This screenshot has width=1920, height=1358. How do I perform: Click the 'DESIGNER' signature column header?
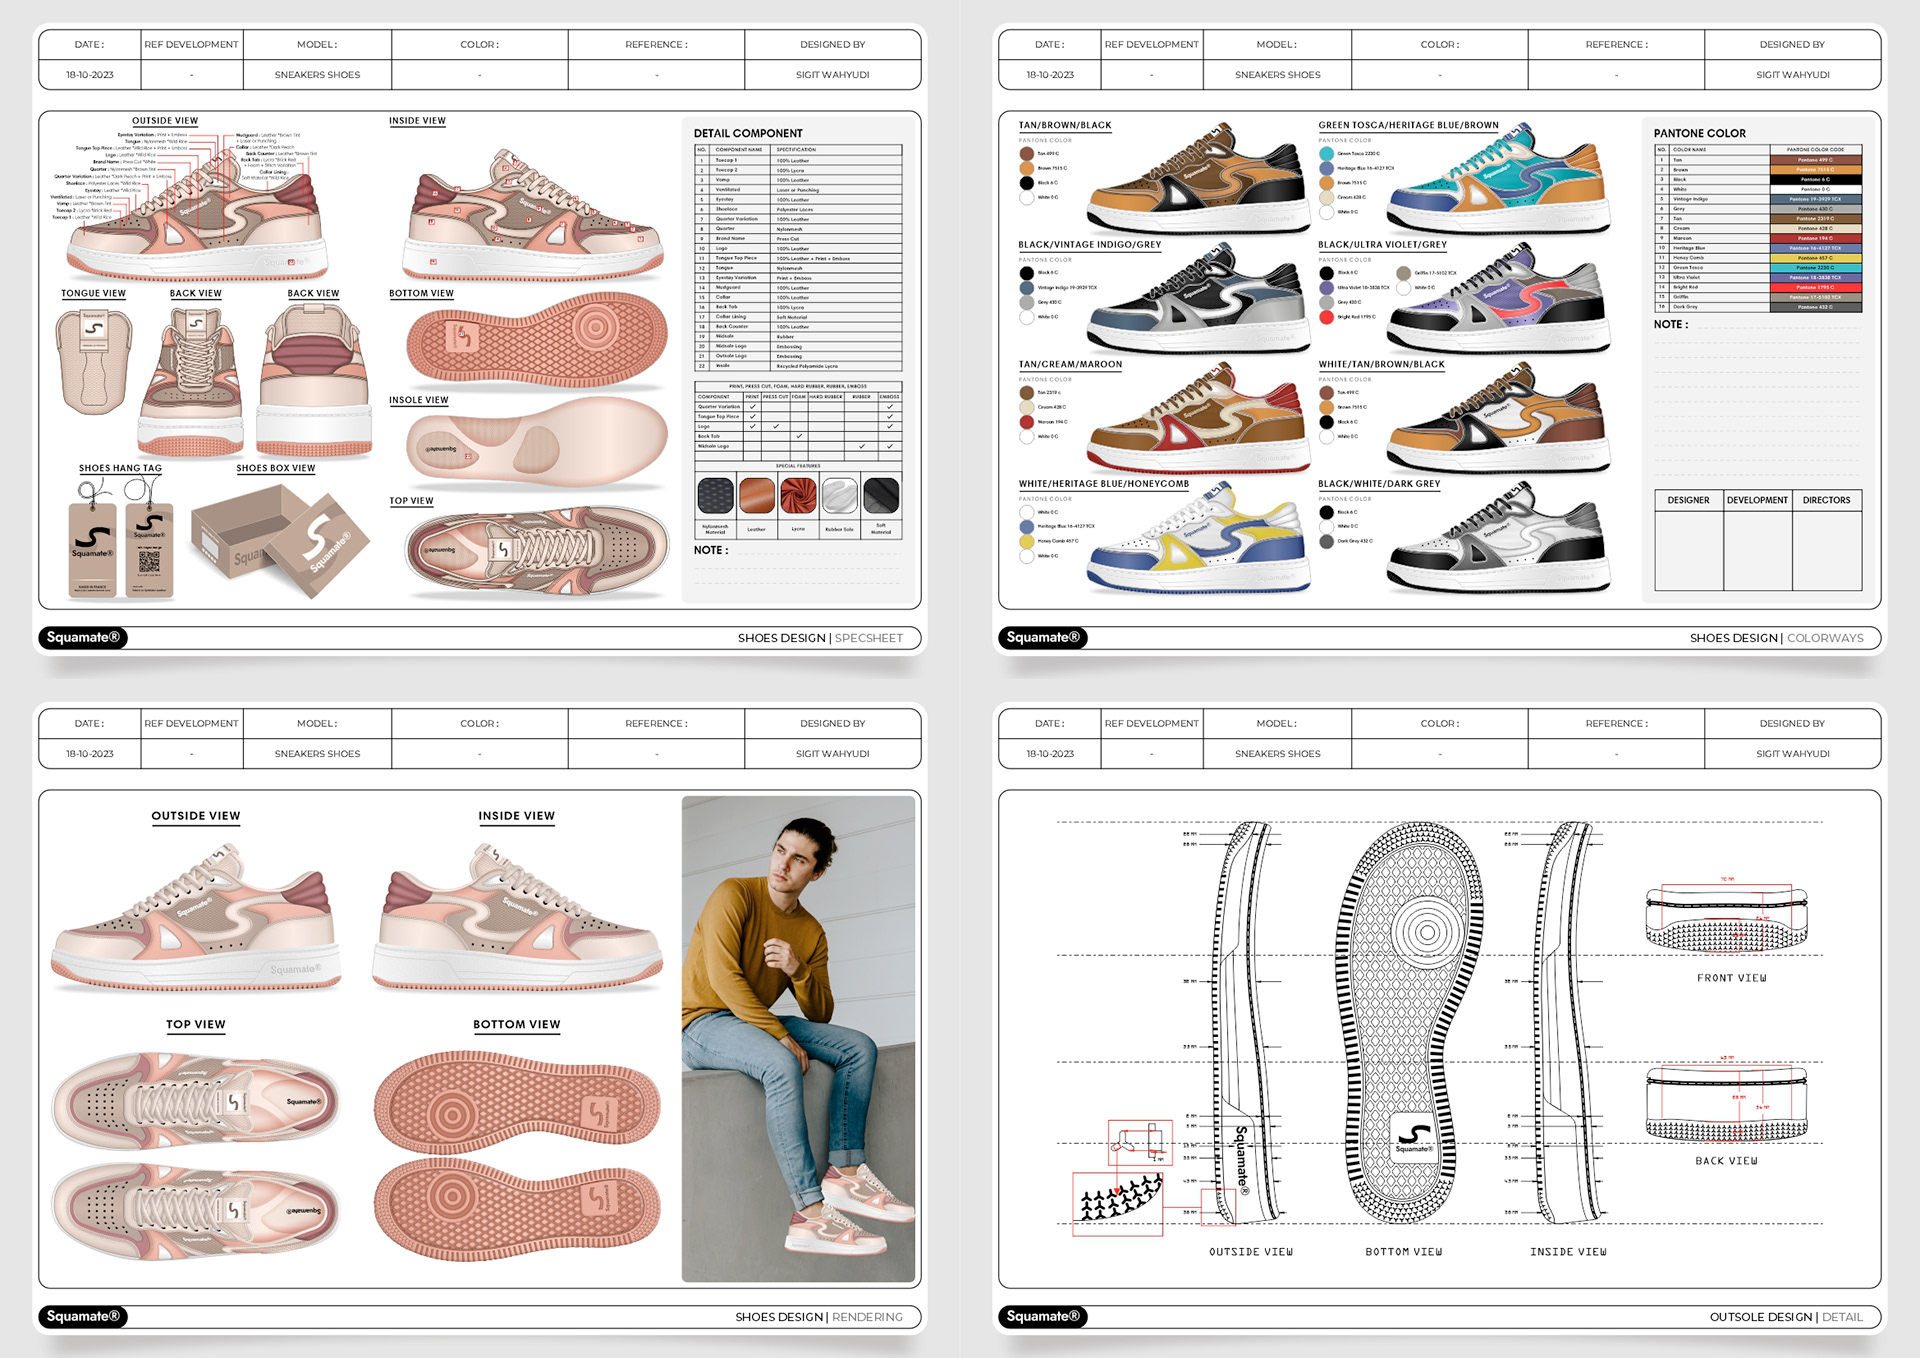[1688, 500]
